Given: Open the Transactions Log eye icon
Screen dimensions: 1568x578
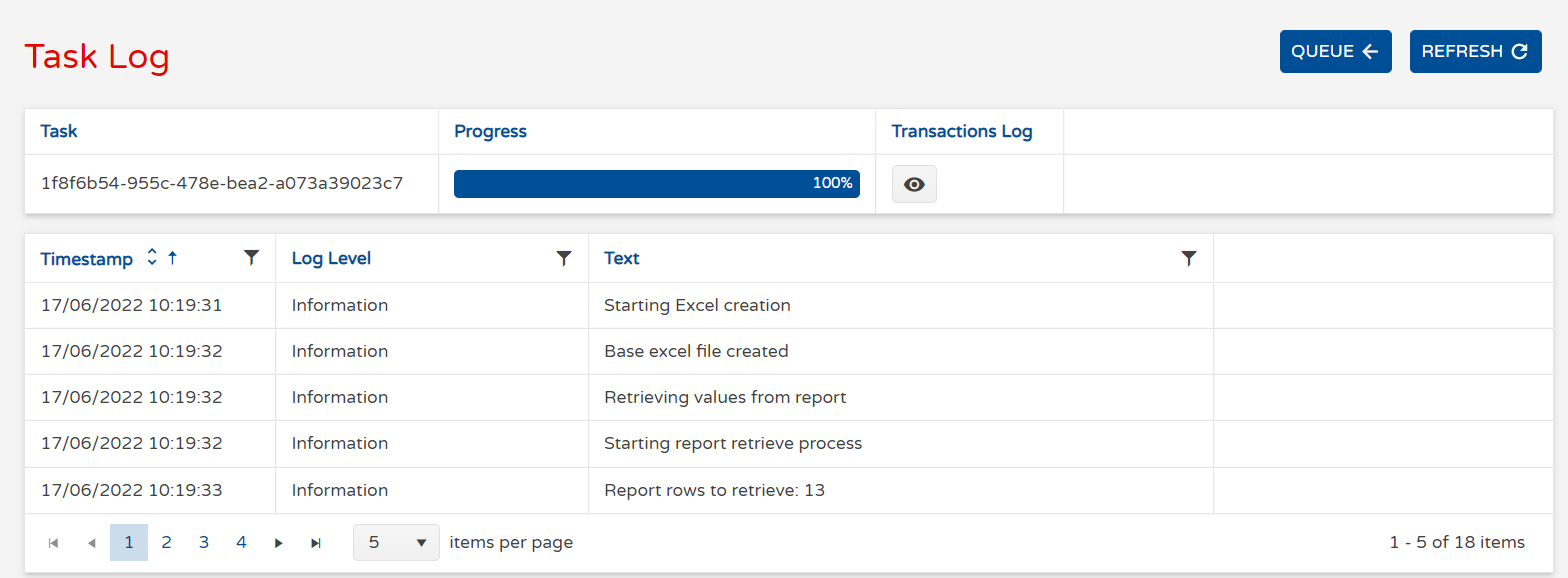Looking at the screenshot, I should coord(913,184).
